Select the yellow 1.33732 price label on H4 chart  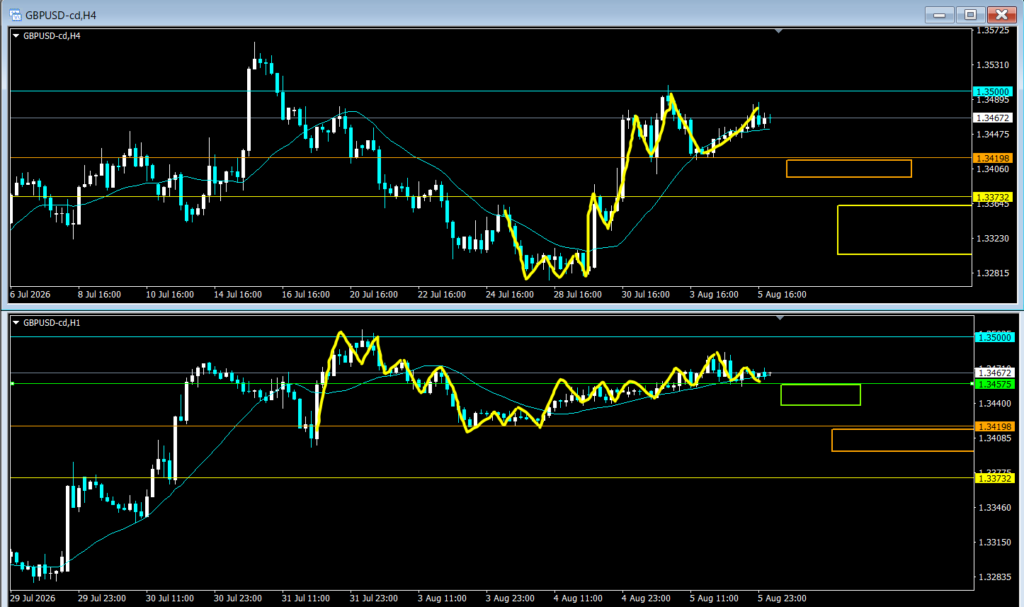pyautogui.click(x=993, y=197)
